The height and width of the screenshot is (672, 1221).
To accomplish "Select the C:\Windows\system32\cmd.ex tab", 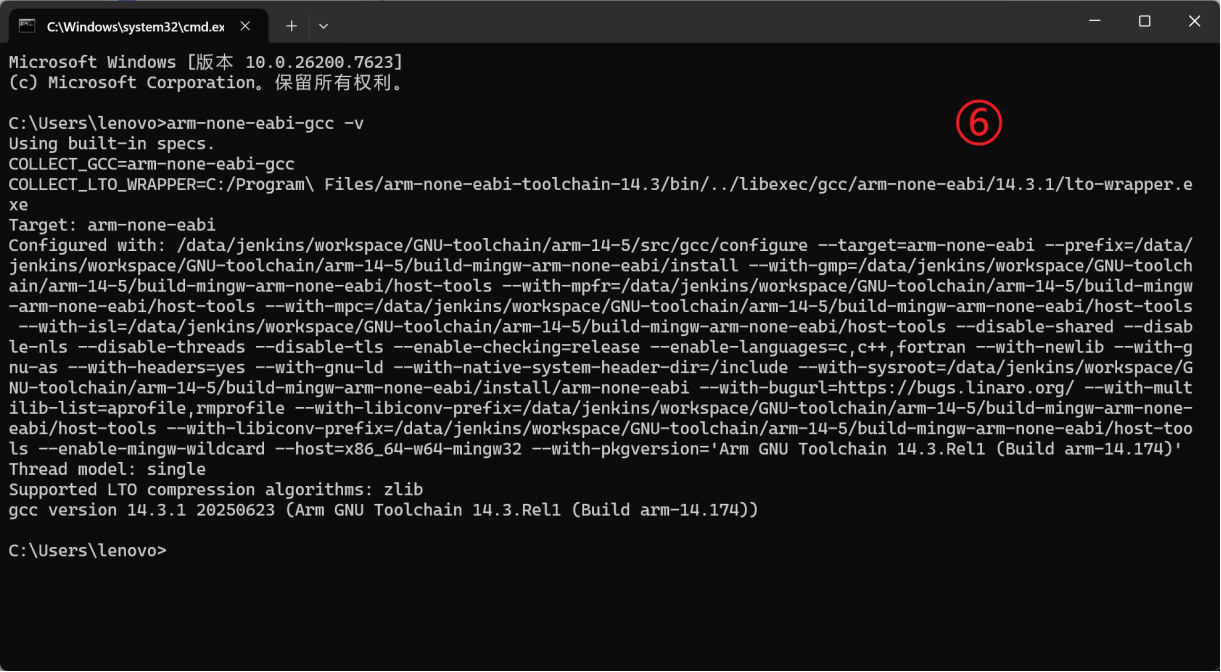I will tap(135, 26).
